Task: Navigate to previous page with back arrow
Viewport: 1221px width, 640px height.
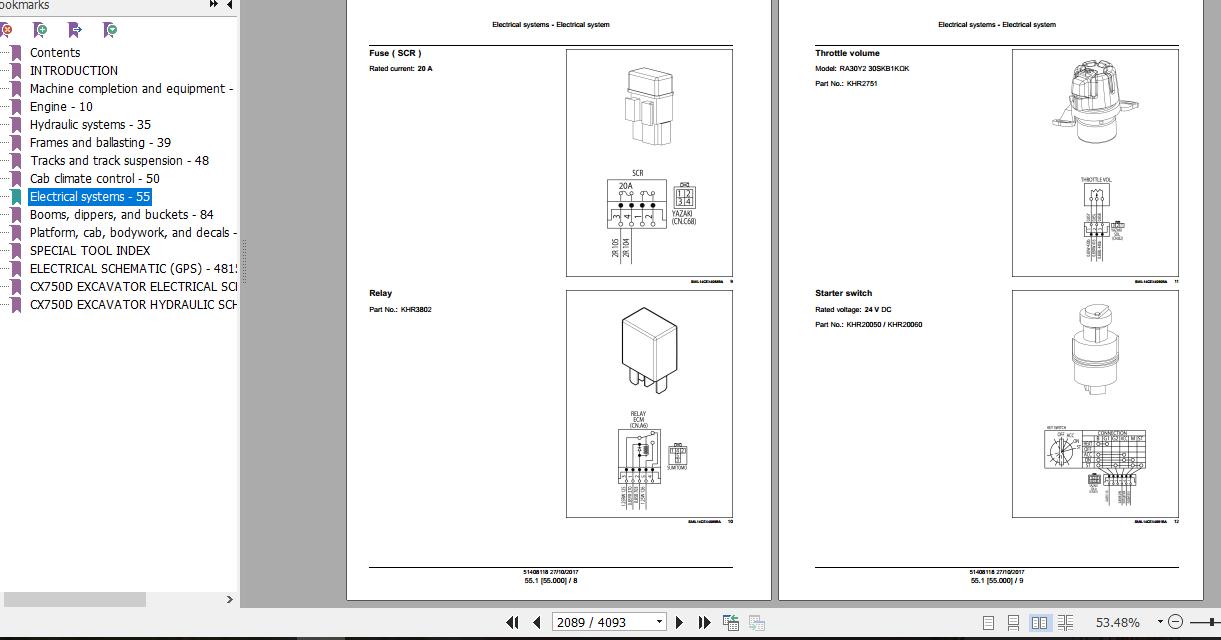Action: tap(537, 622)
